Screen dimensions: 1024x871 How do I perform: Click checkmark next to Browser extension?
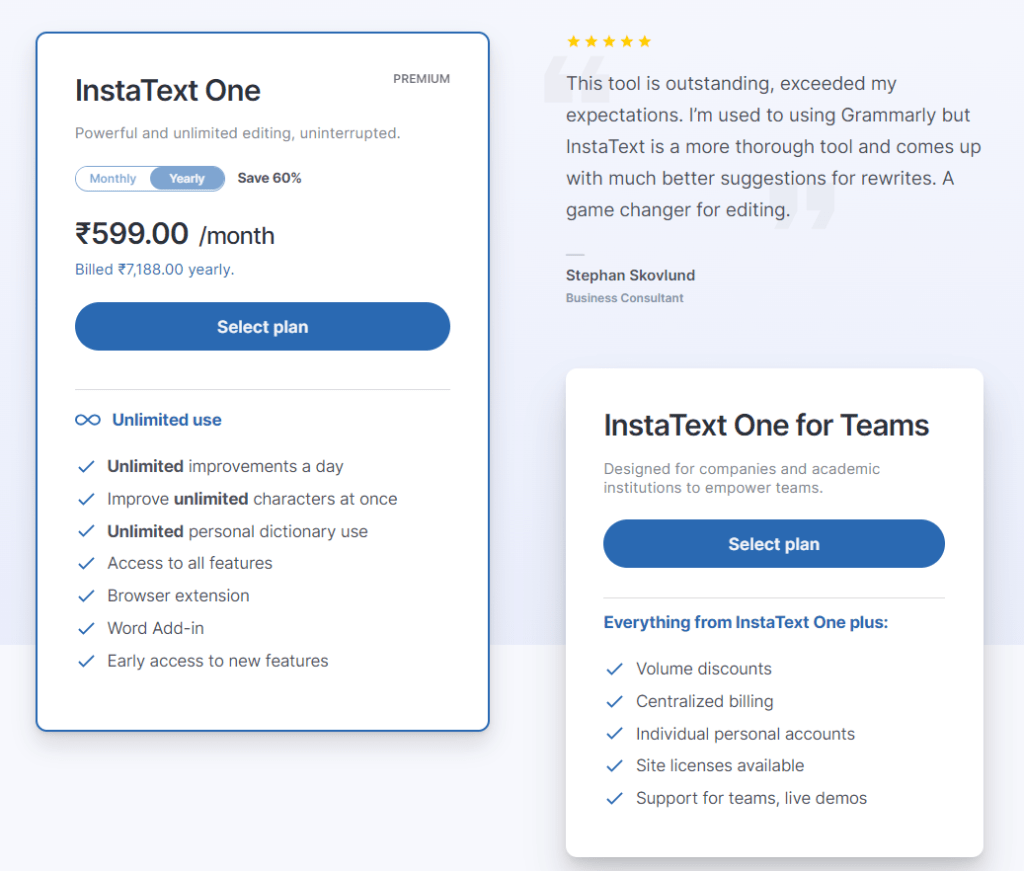click(x=86, y=596)
